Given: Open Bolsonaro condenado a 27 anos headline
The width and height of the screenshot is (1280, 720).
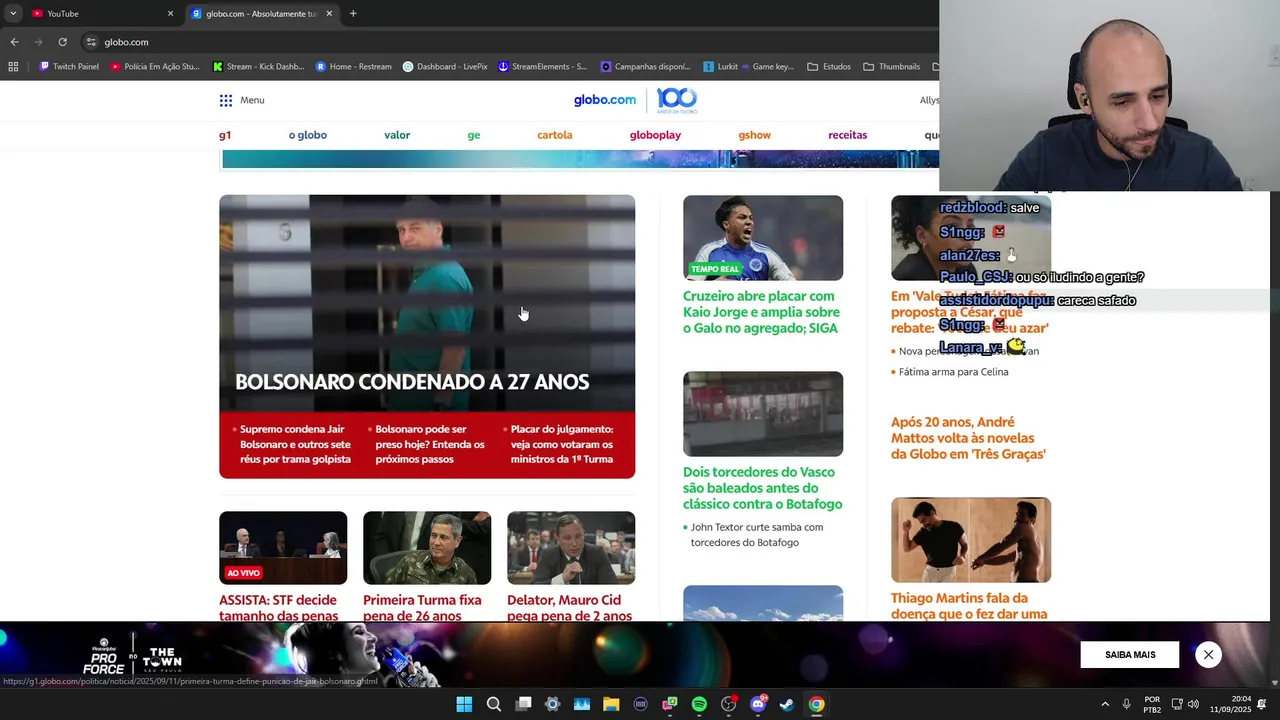Looking at the screenshot, I should (412, 382).
